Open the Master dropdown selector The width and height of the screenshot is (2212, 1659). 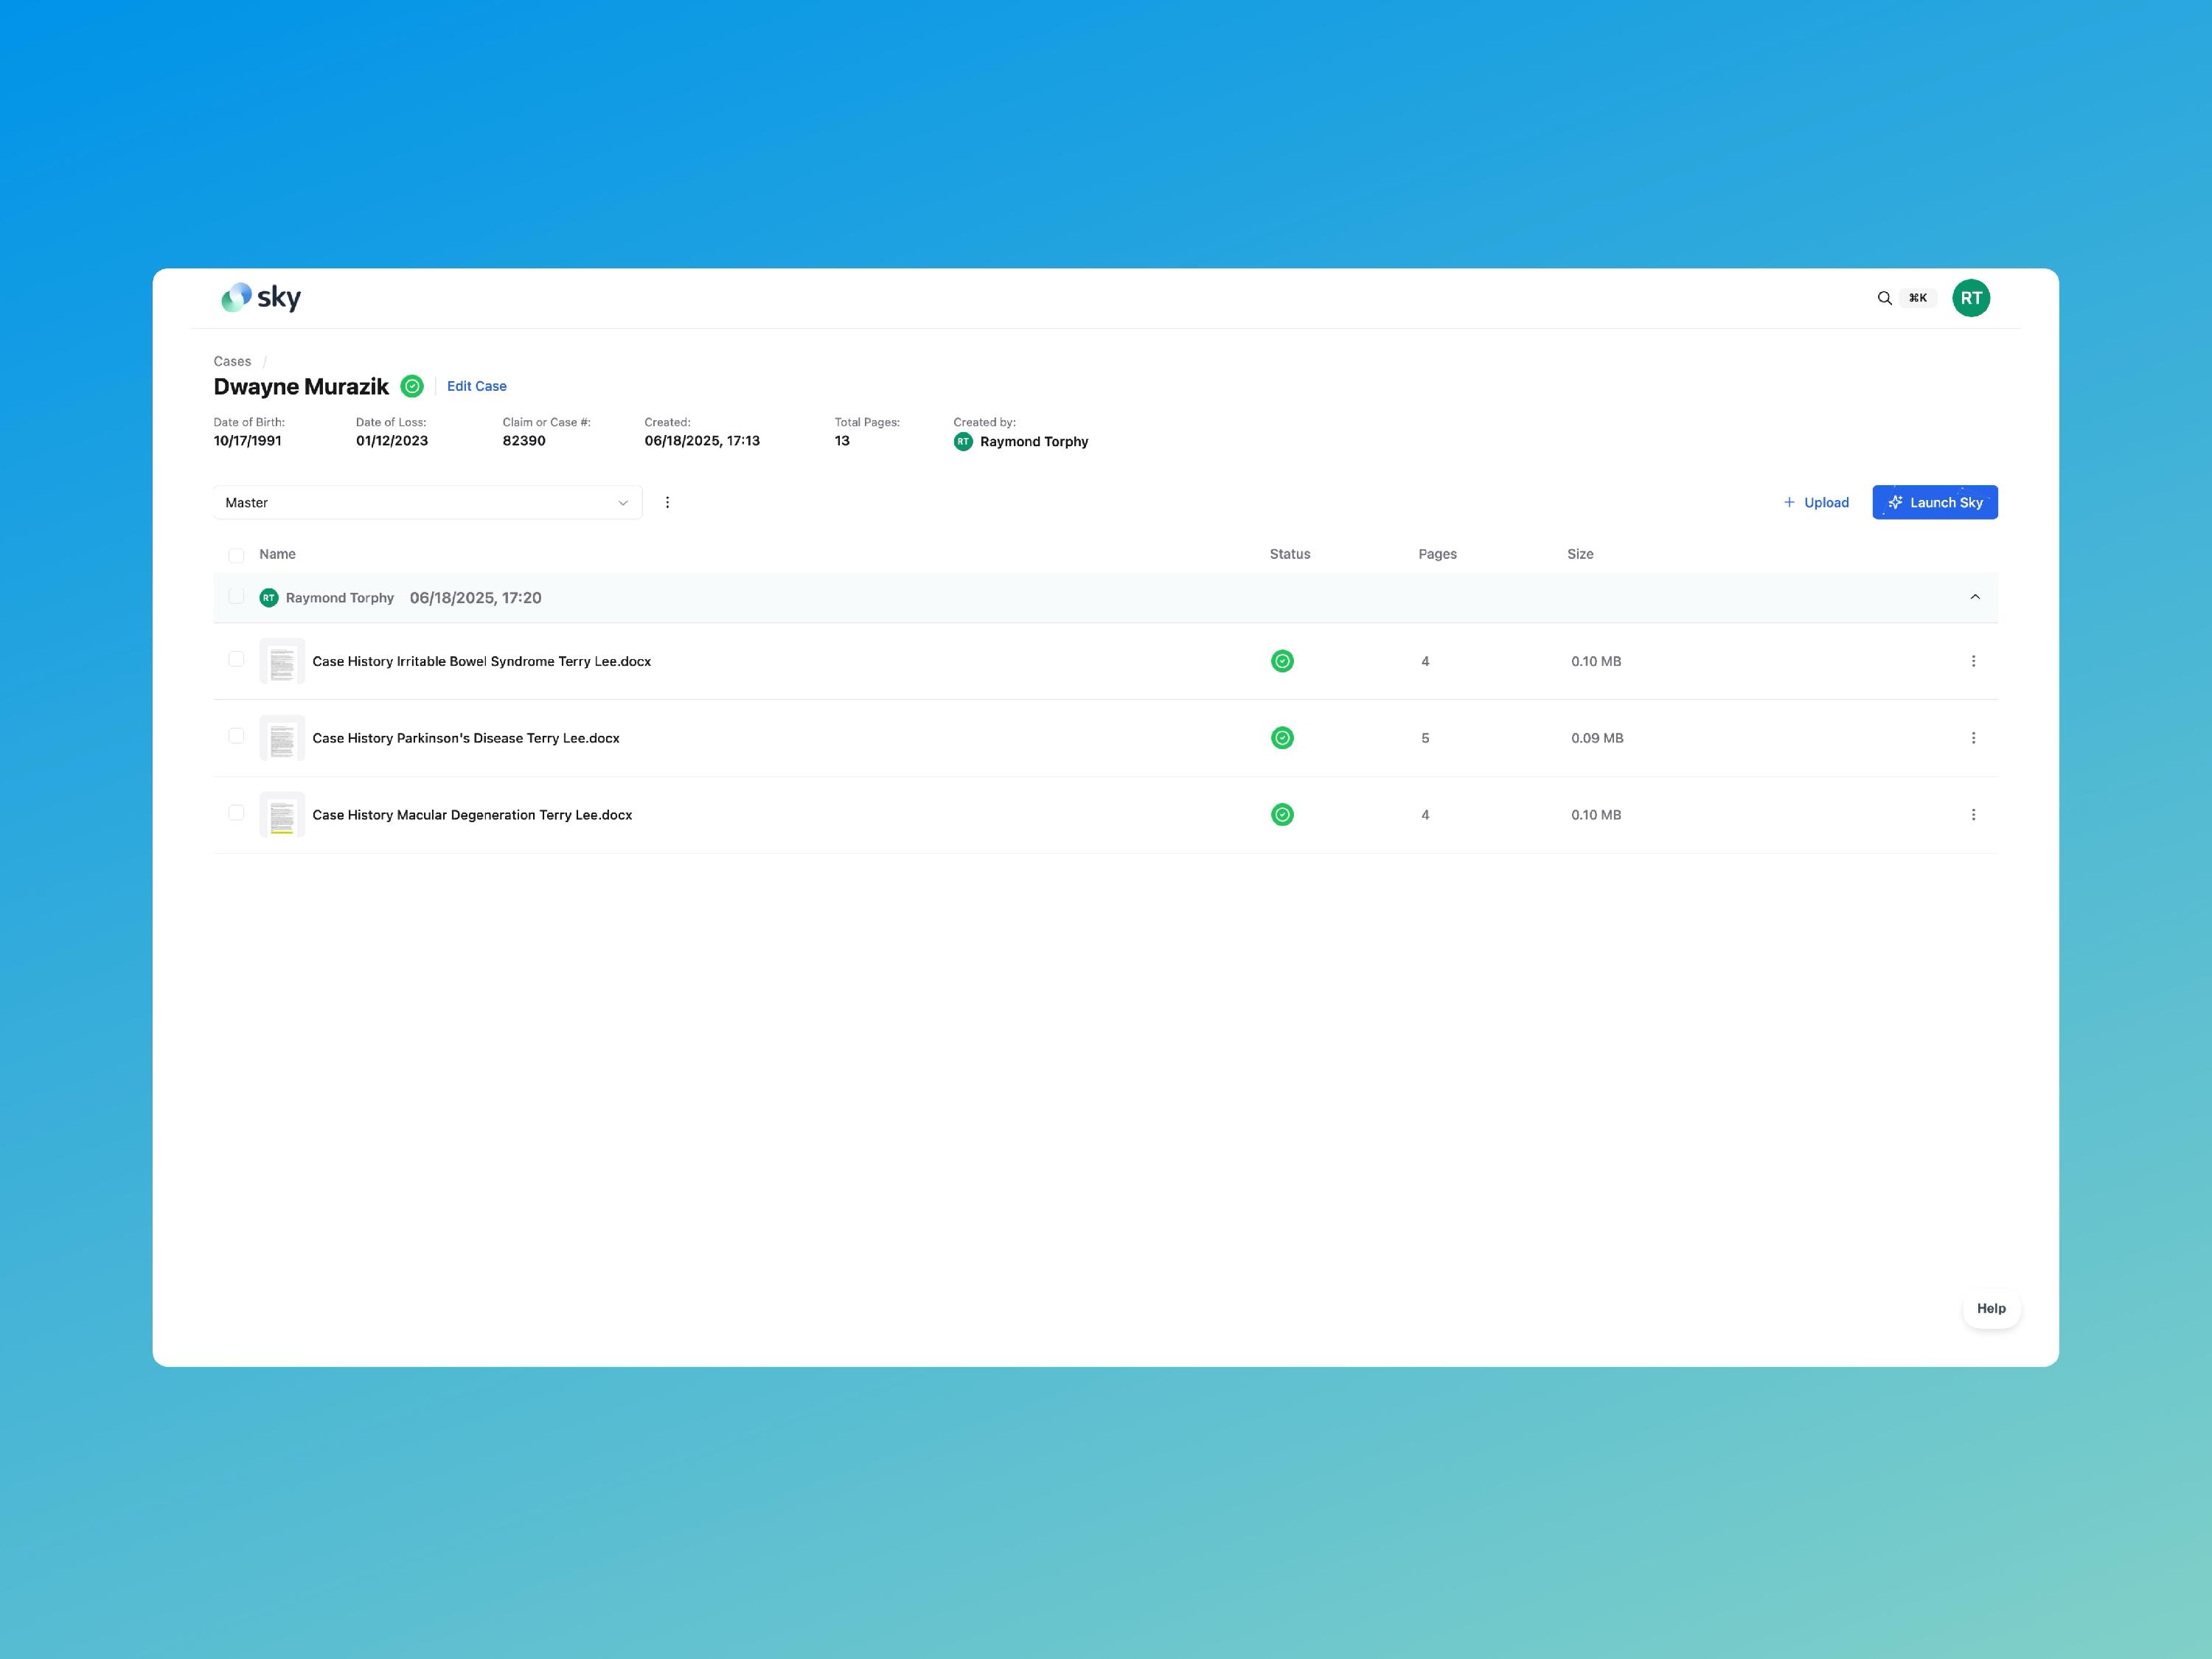427,503
